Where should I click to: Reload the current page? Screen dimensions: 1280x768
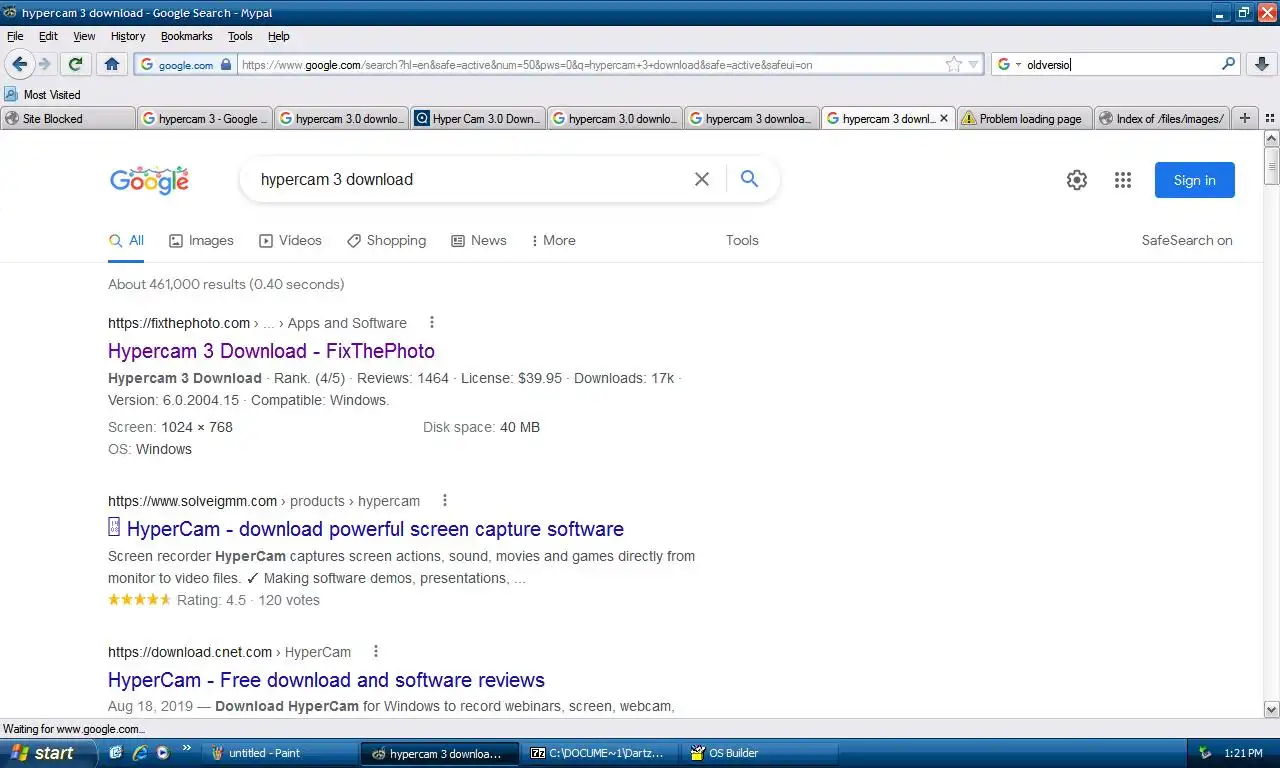click(x=75, y=64)
